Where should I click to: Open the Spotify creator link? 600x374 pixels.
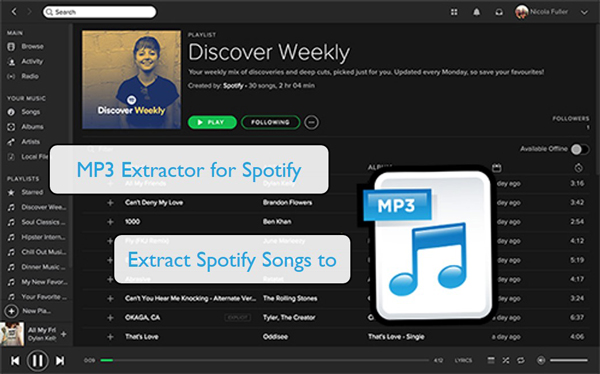233,86
